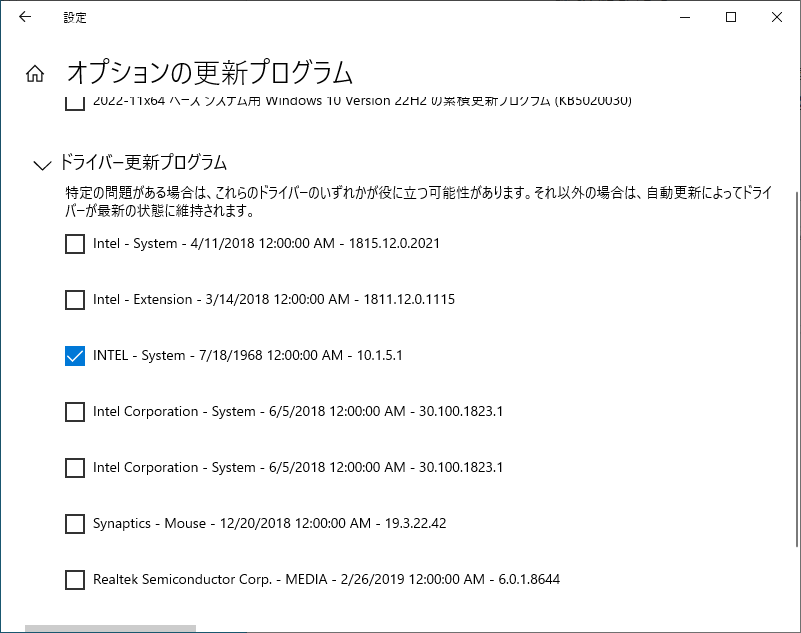
Task: Enable the Synaptics Mouse 19.3.22.42 checkbox
Action: [75, 524]
